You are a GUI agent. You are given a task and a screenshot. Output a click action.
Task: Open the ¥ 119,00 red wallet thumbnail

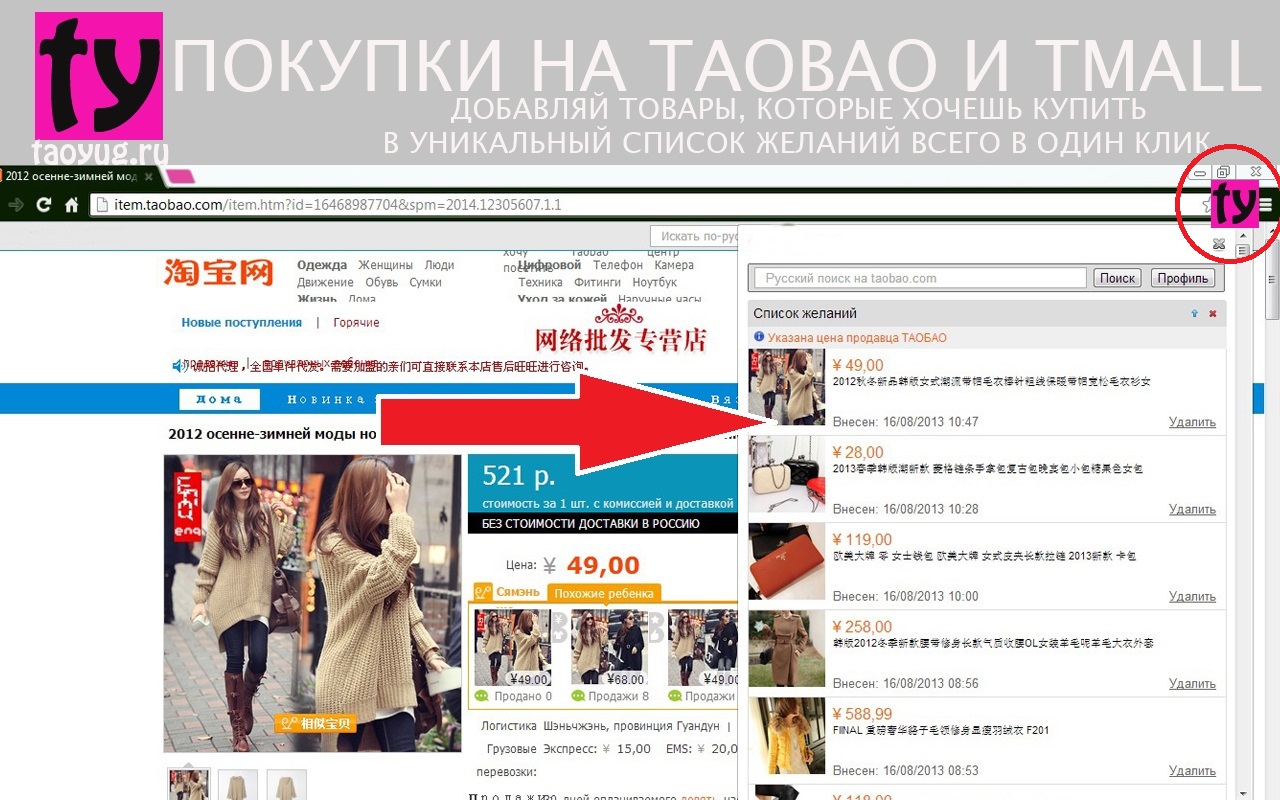point(787,561)
